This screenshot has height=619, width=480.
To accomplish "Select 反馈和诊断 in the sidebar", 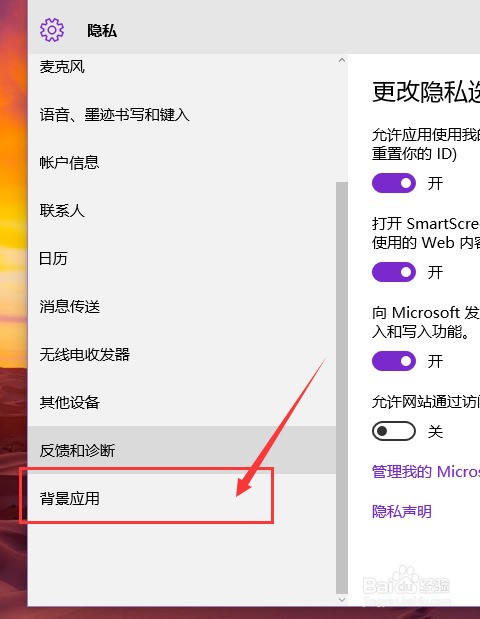I will [x=182, y=450].
